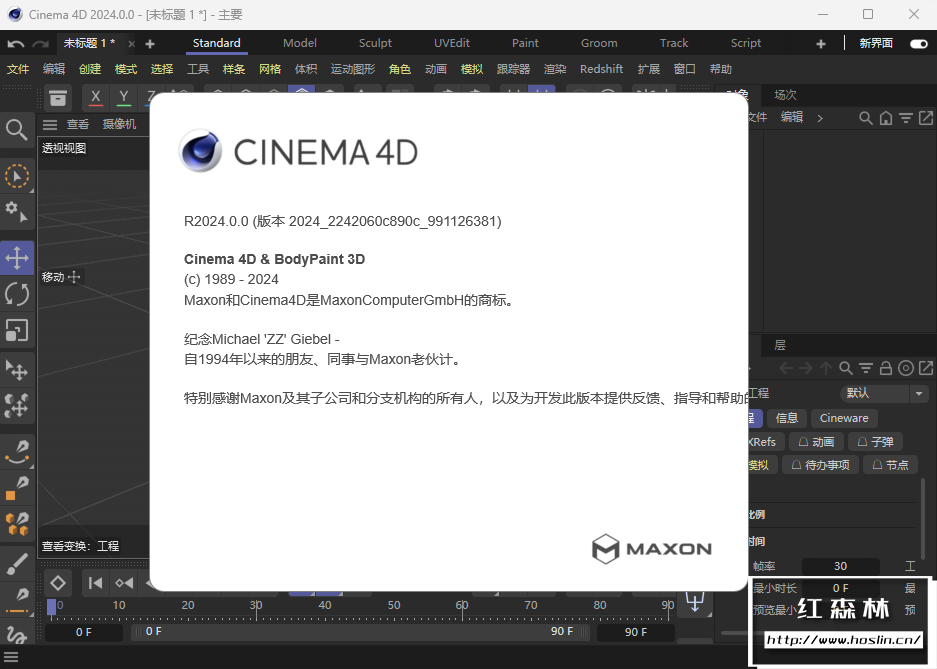937x669 pixels.
Task: Click the Redo arrow icon
Action: pos(40,44)
